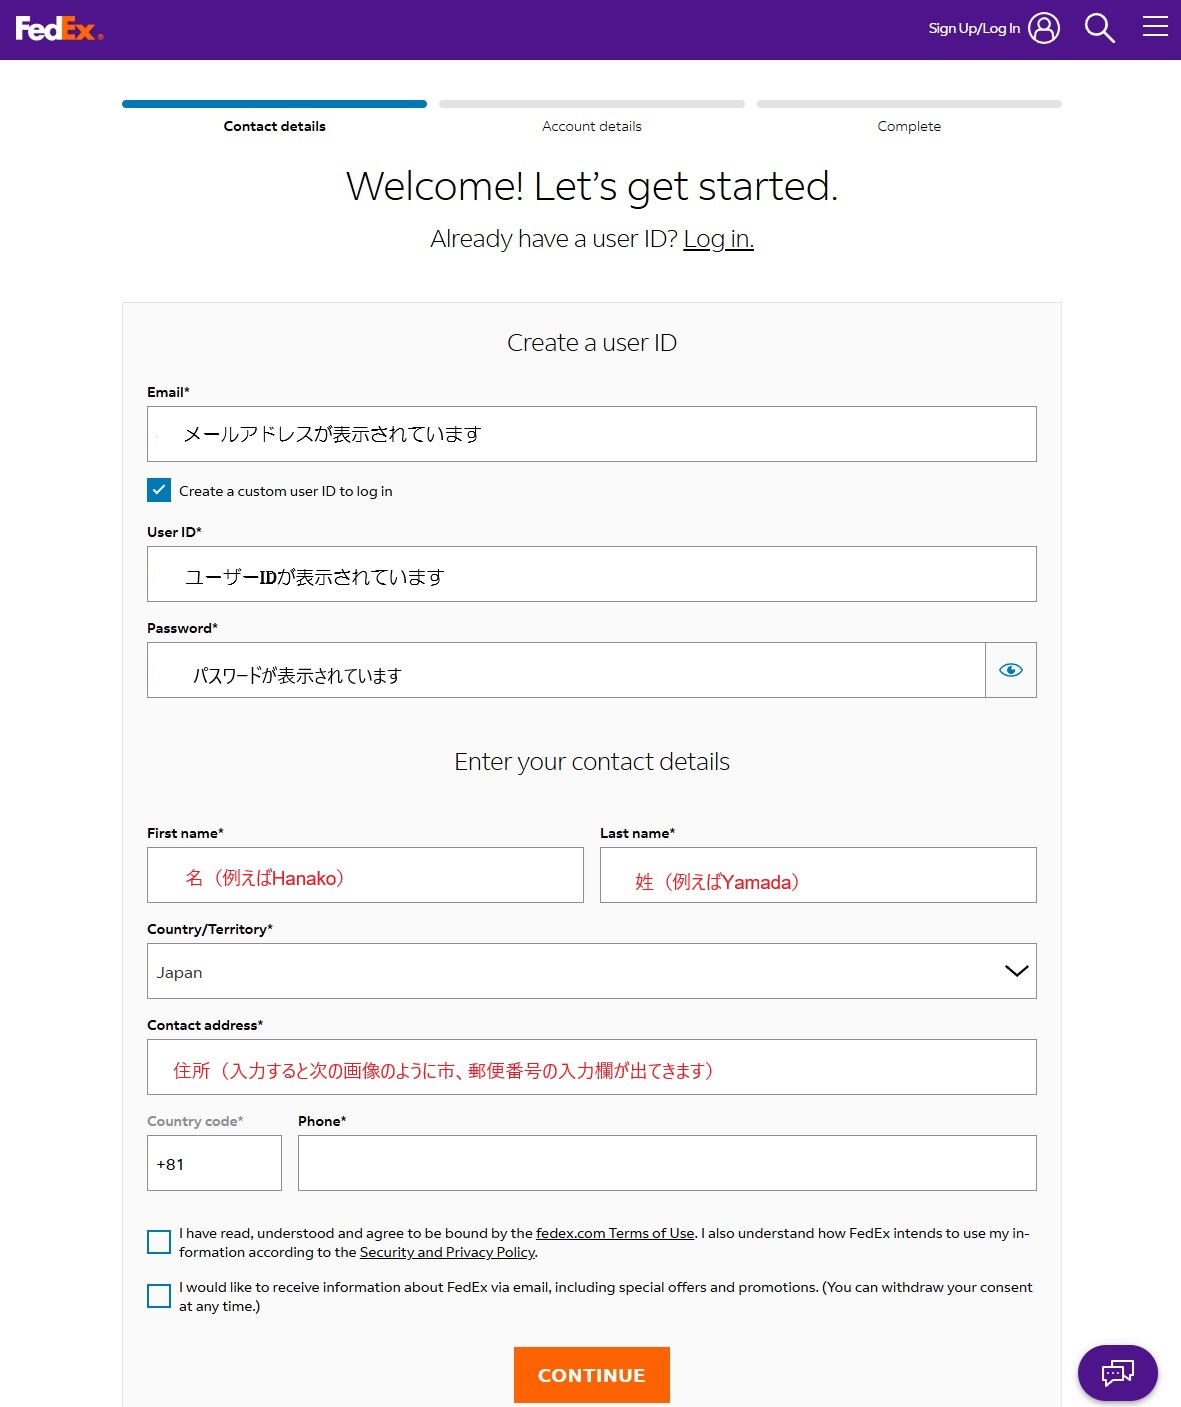
Task: Focus the First name input field
Action: click(x=365, y=875)
